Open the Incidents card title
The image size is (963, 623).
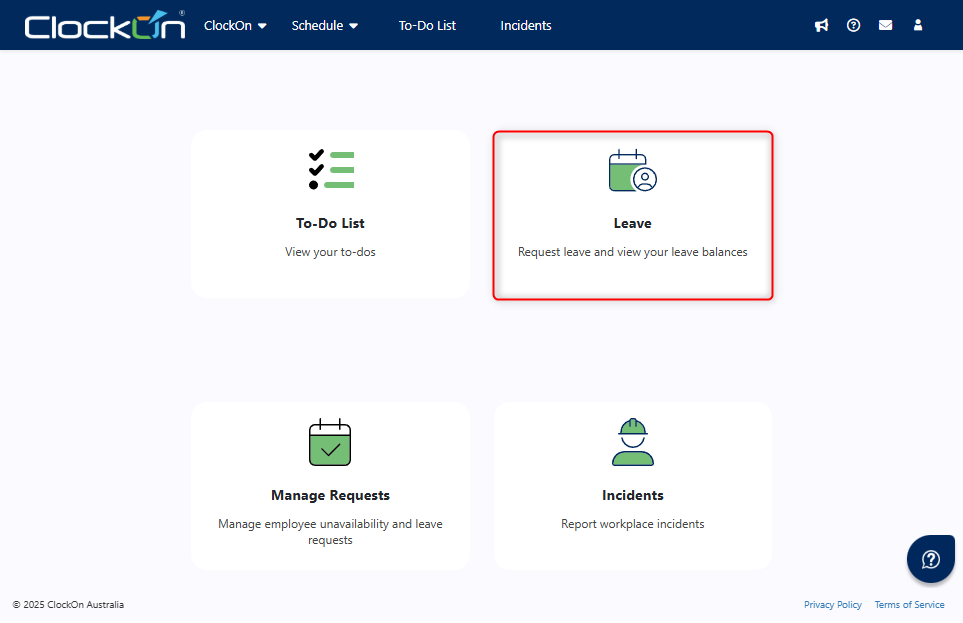(633, 495)
